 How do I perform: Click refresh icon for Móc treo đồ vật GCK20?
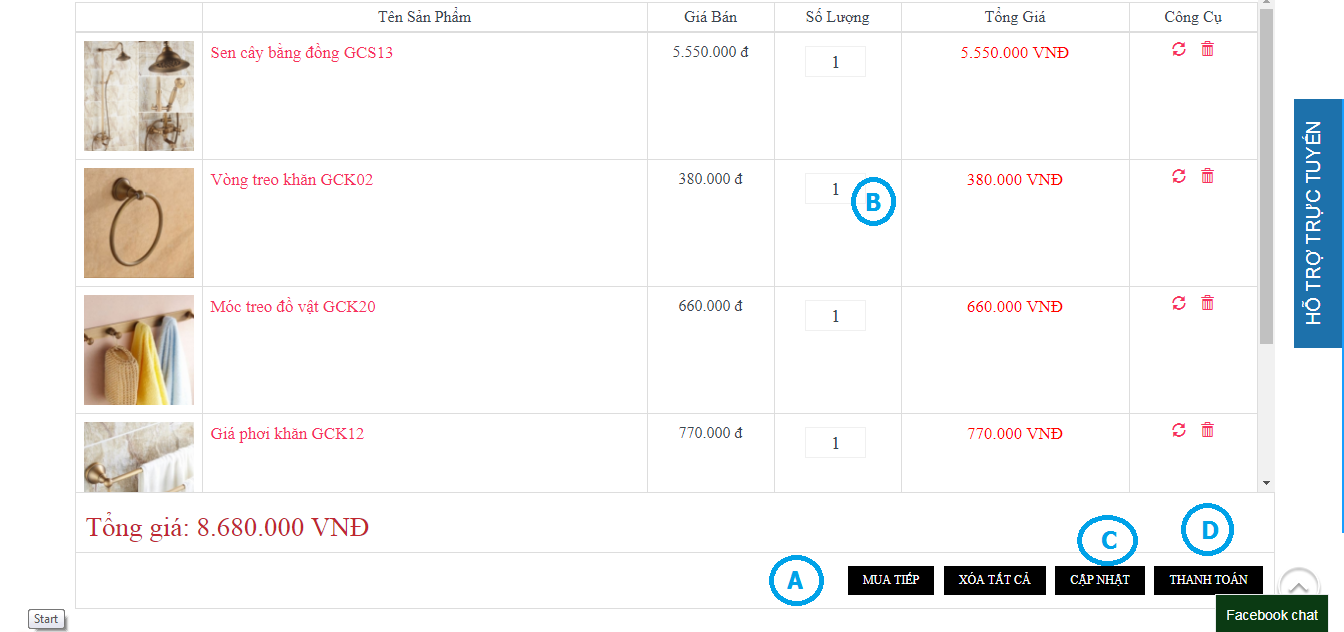click(x=1179, y=303)
